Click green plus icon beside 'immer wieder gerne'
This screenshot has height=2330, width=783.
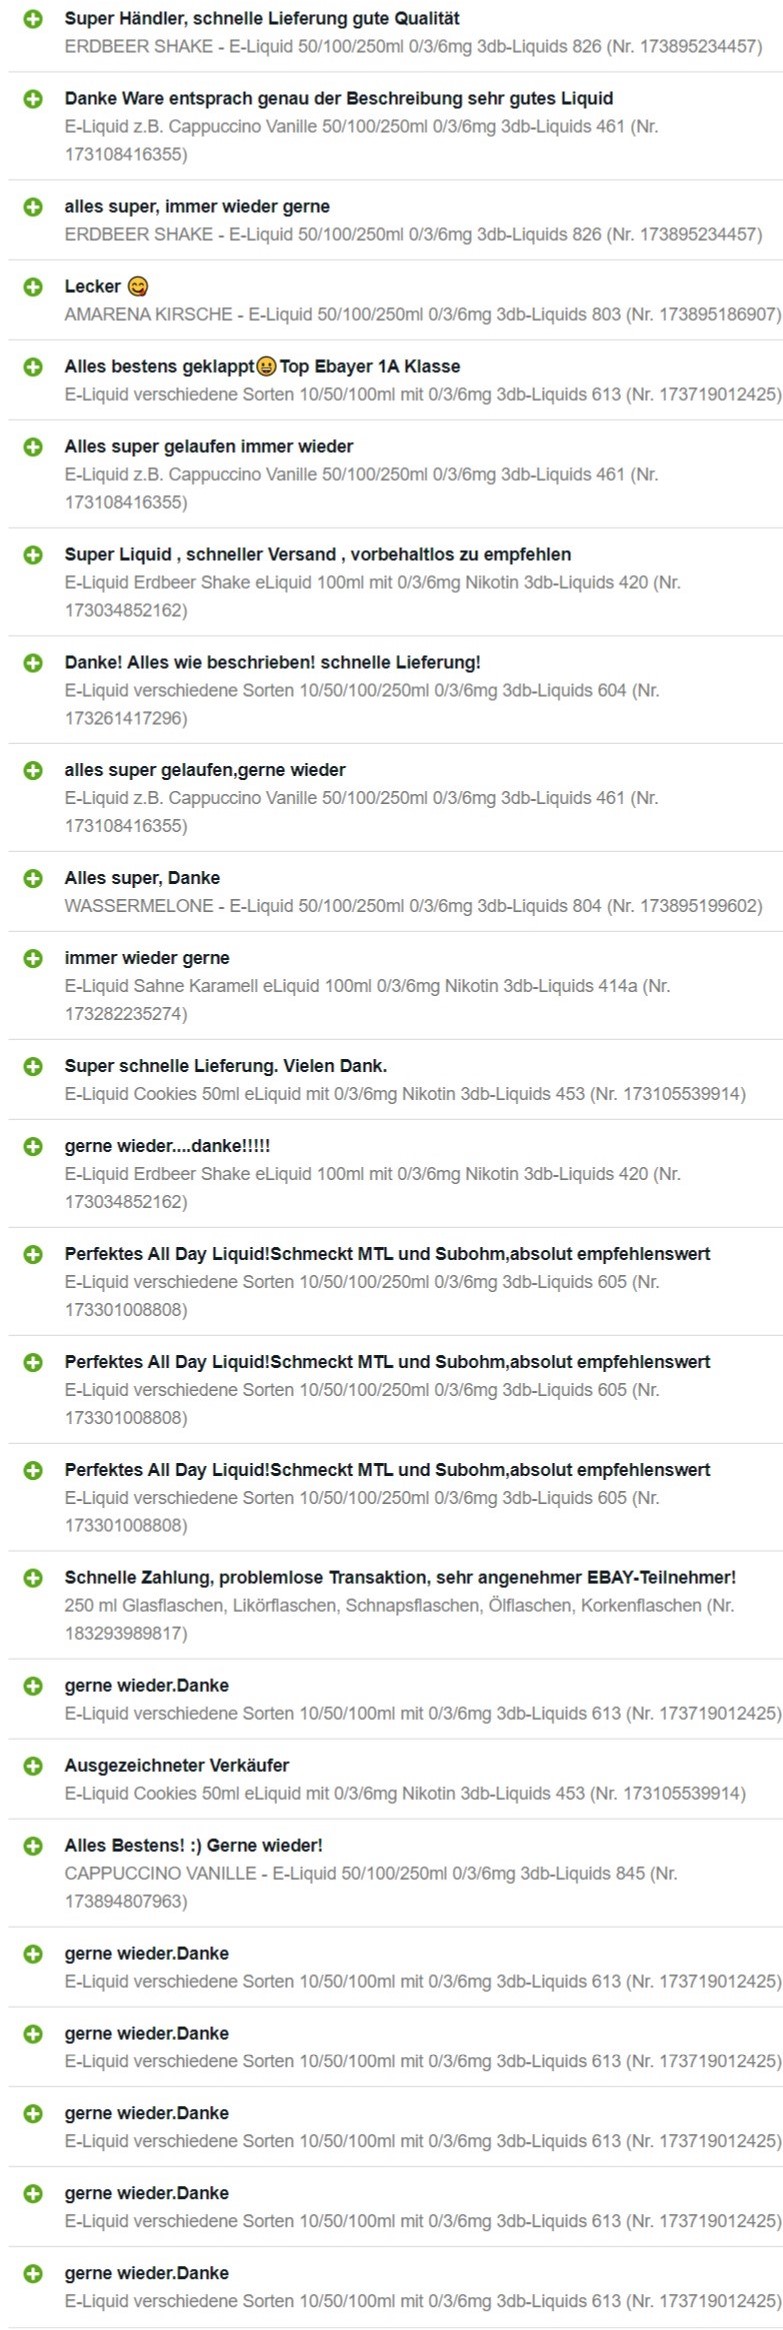pyautogui.click(x=33, y=959)
